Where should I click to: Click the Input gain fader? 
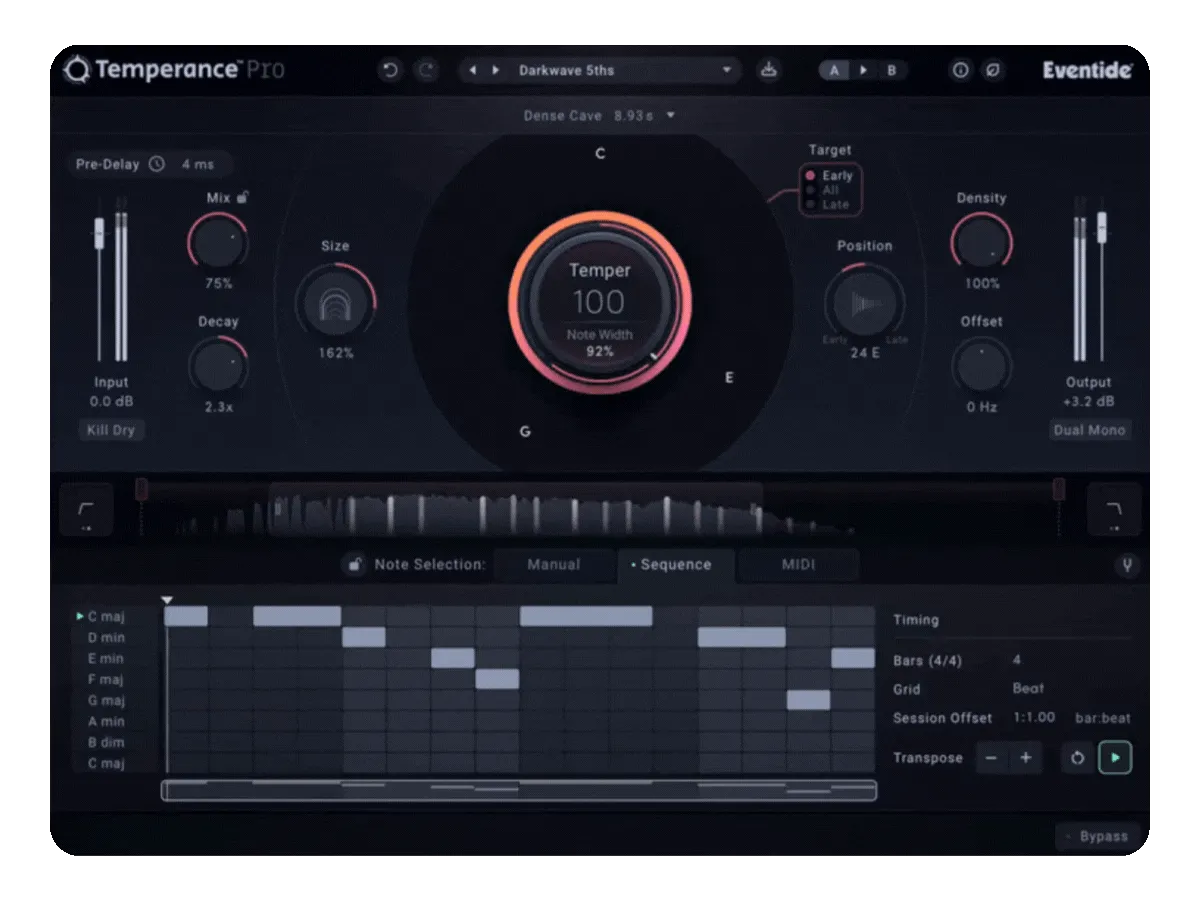99,235
